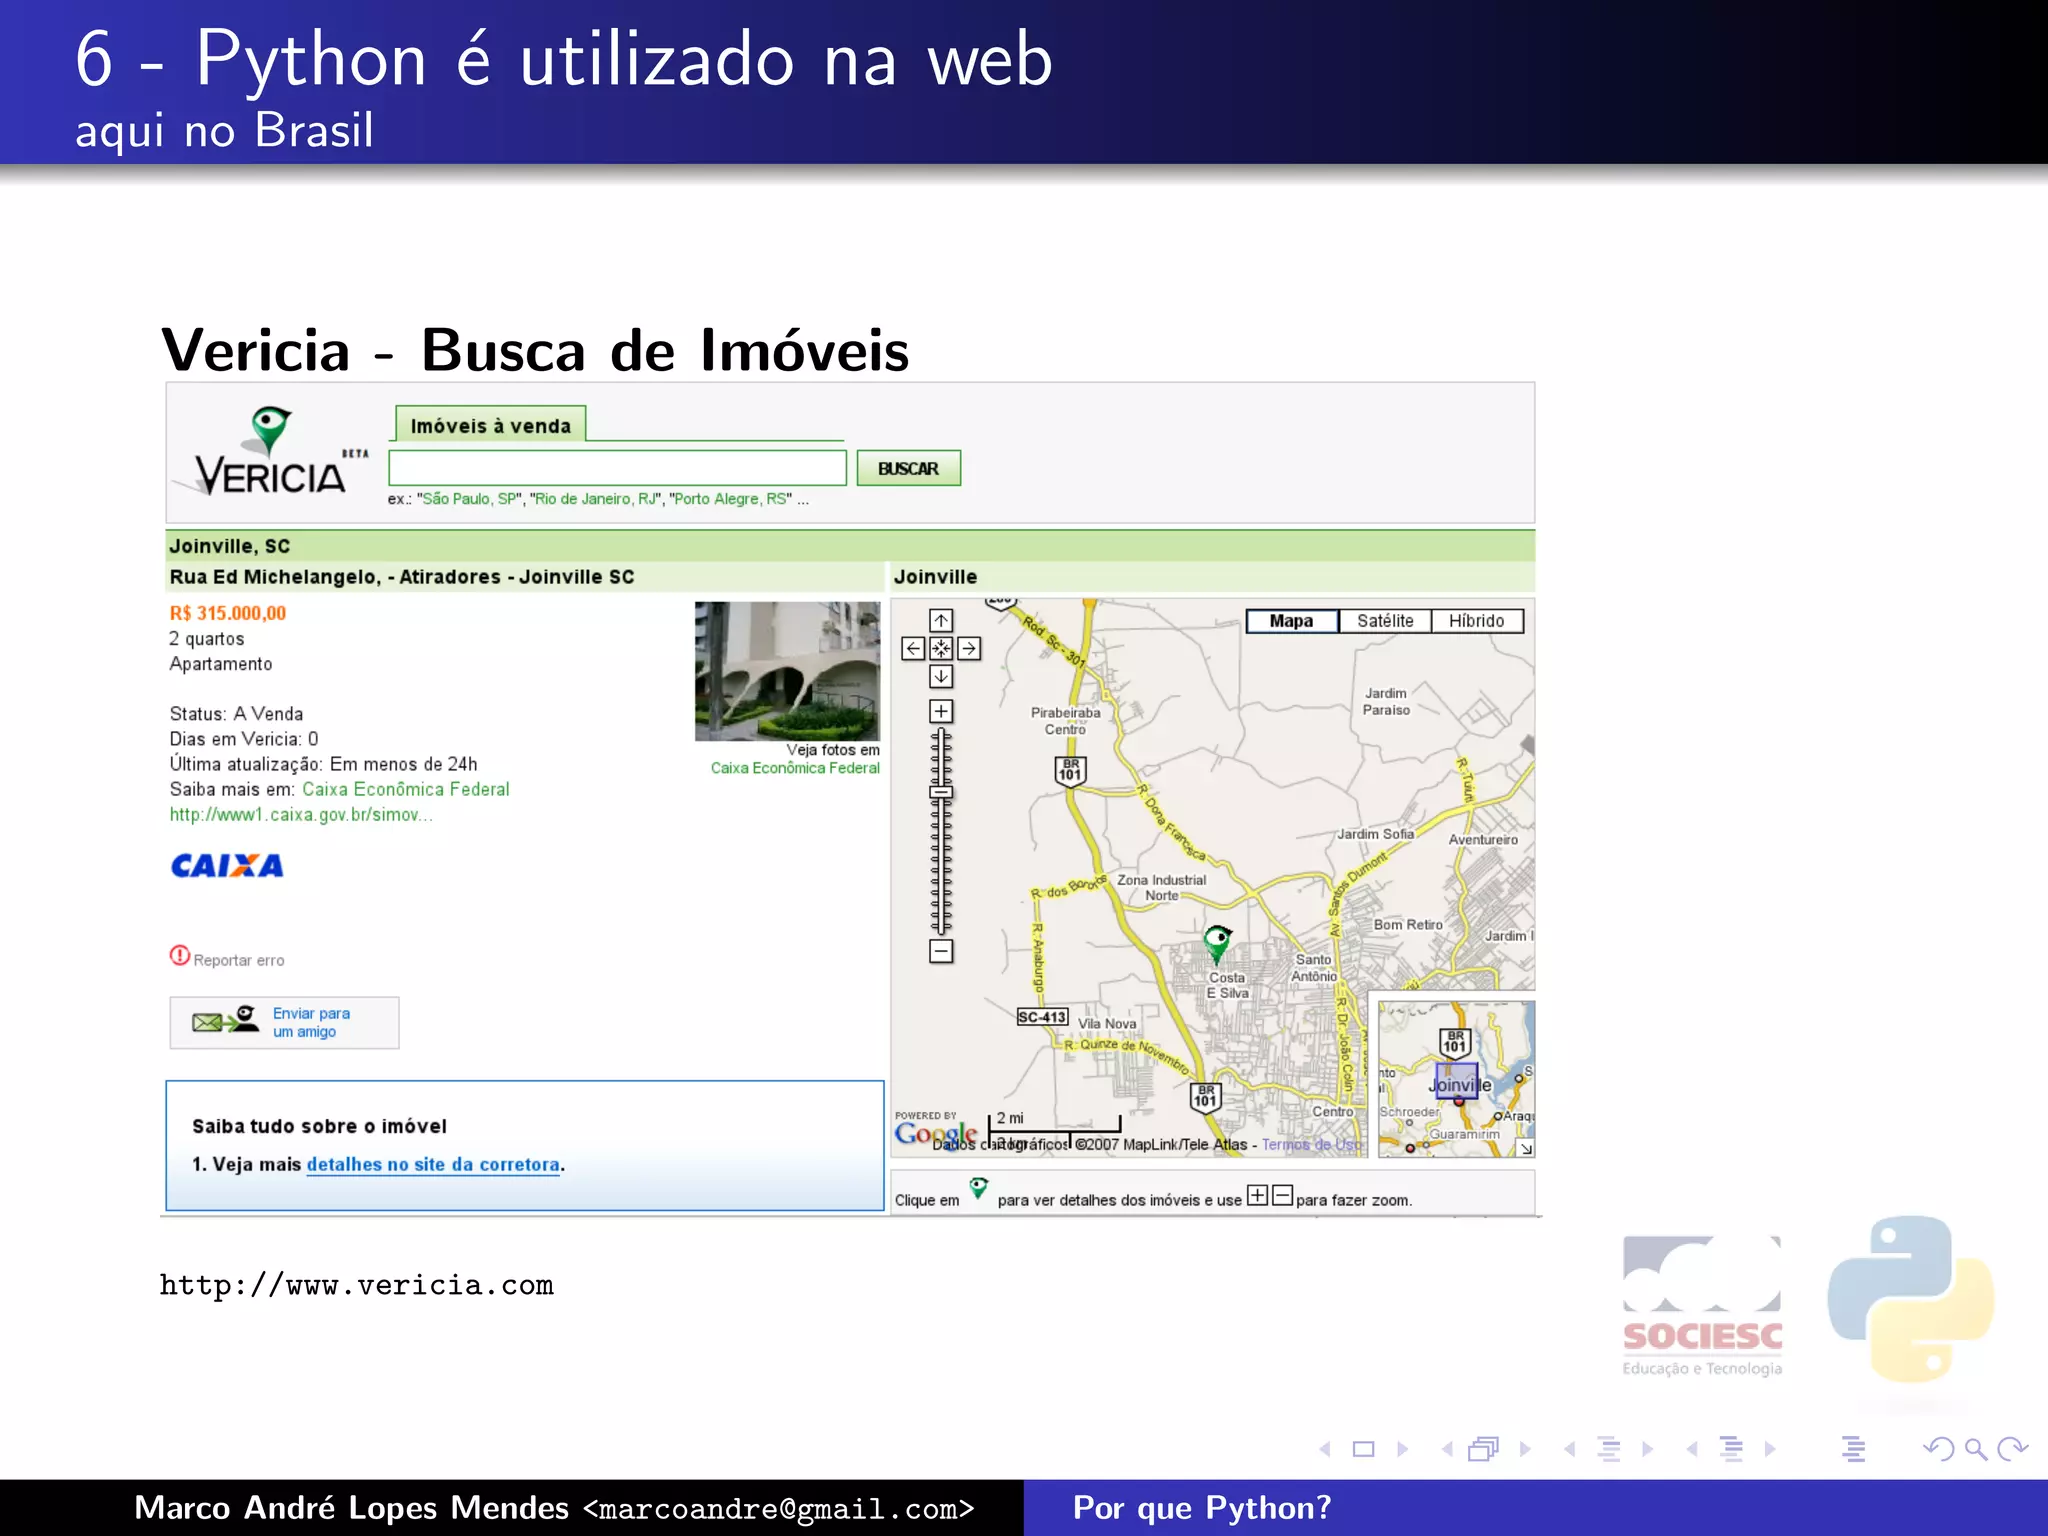Screen dimensions: 2048x1536
Task: Click the single slide rectangle icon
Action: 1363,1449
